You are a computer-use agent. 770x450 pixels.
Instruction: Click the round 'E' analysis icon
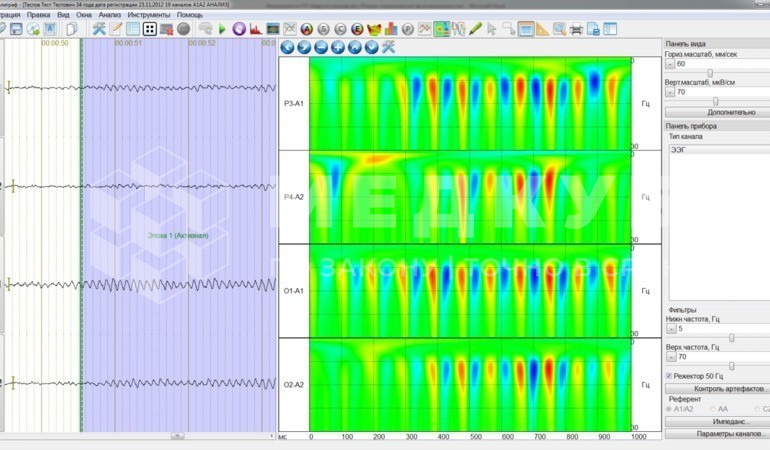coord(357,29)
